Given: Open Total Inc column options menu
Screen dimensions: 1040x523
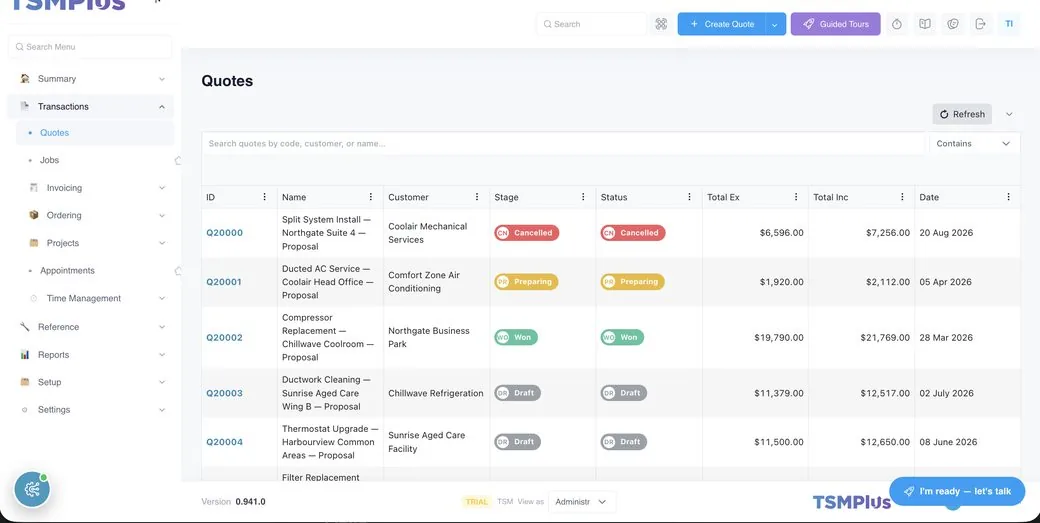Looking at the screenshot, I should tap(902, 197).
